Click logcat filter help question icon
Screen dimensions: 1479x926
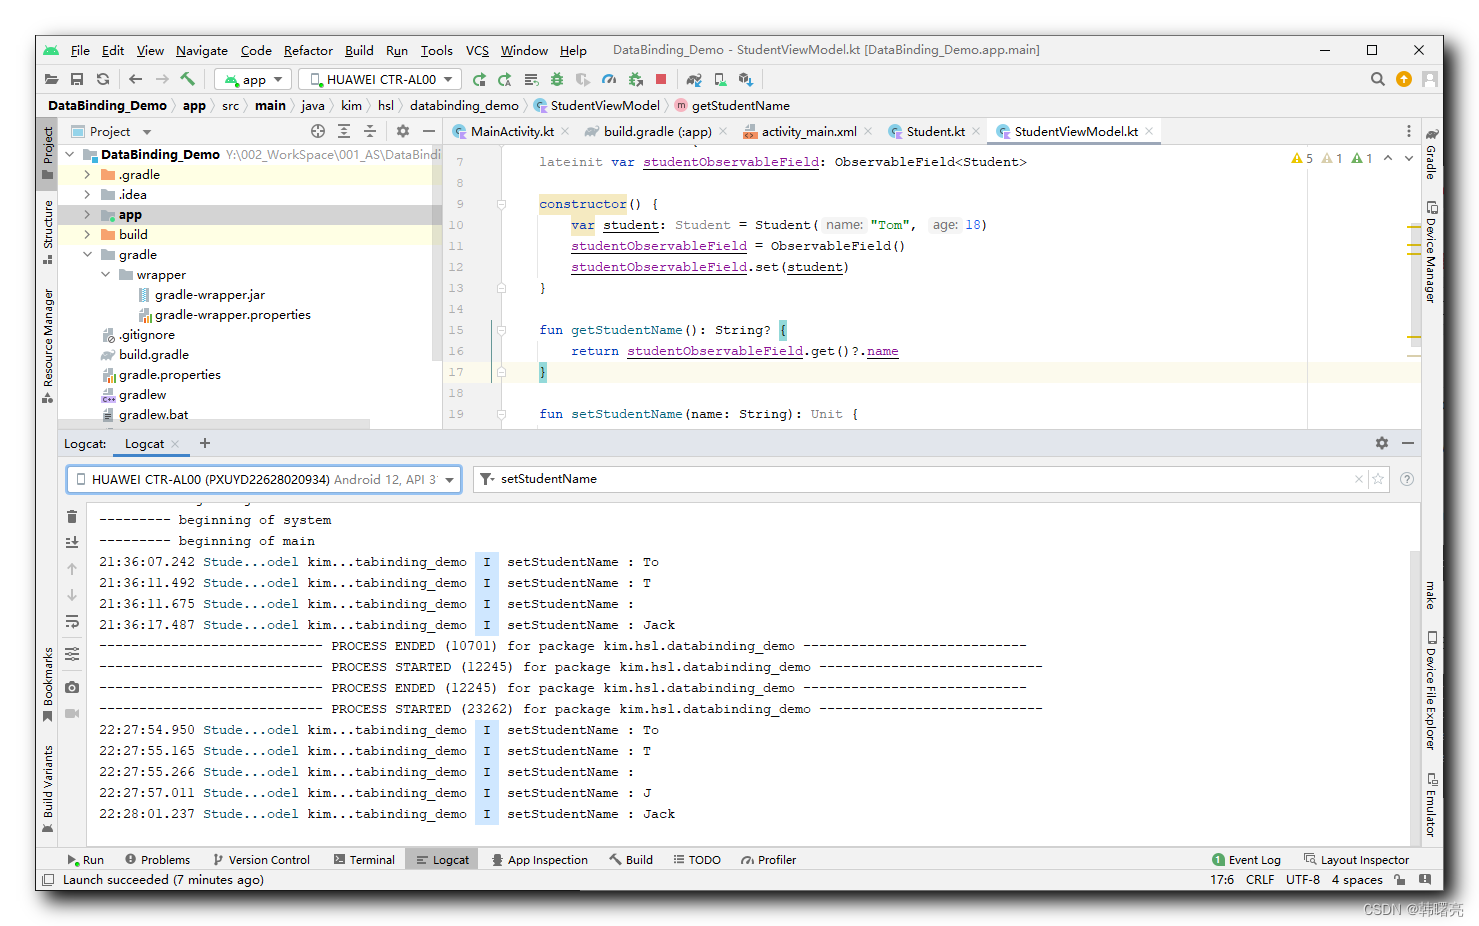tap(1407, 479)
